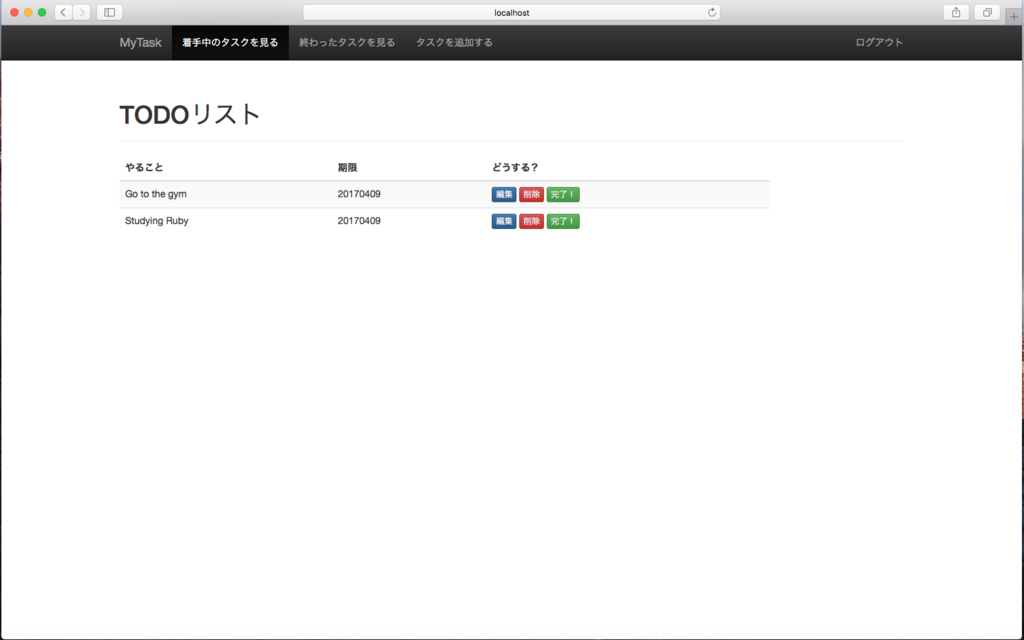This screenshot has height=640, width=1024.
Task: Click the localhost address bar
Action: pos(511,12)
